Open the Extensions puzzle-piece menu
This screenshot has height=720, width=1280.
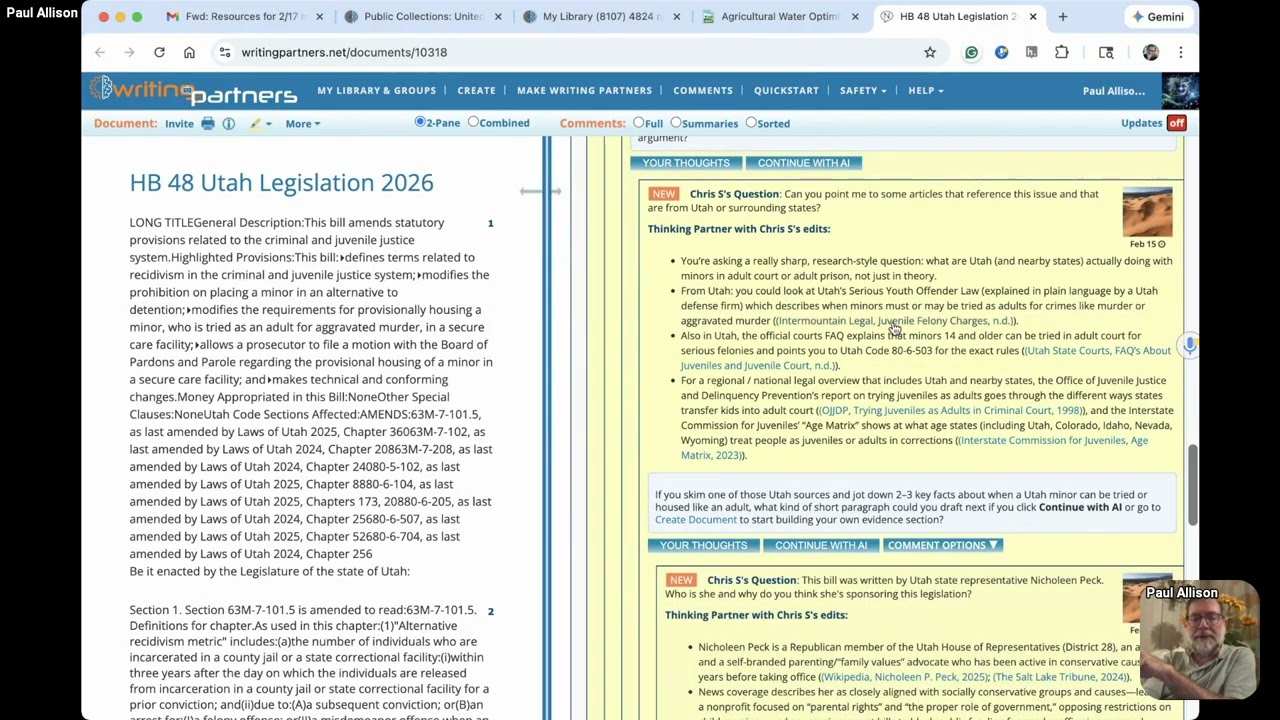coord(1061,52)
